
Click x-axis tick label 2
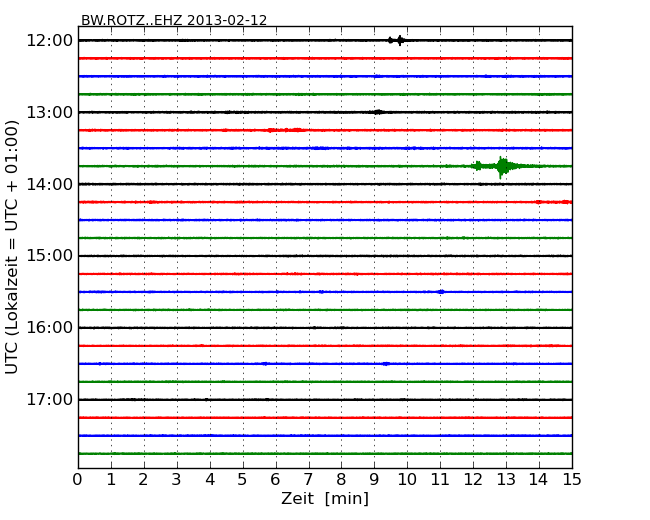144,480
